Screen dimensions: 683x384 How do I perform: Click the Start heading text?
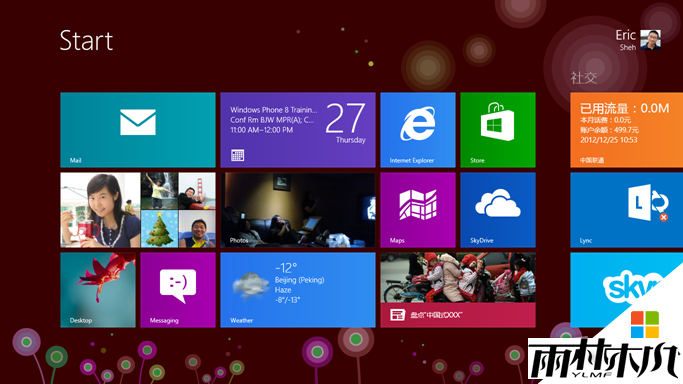coord(86,40)
